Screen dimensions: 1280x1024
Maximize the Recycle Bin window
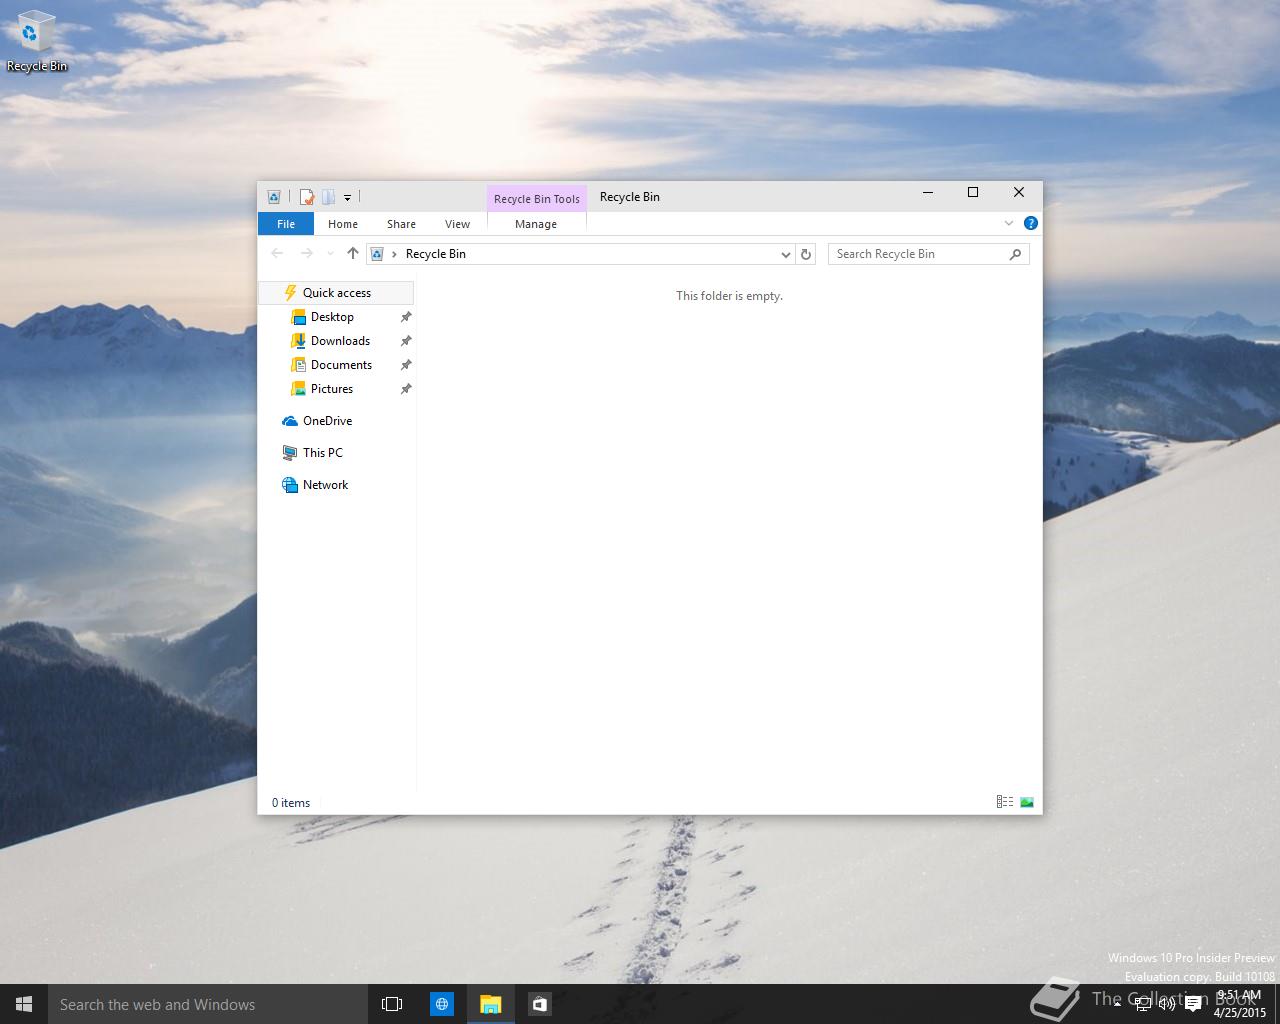[x=973, y=193]
